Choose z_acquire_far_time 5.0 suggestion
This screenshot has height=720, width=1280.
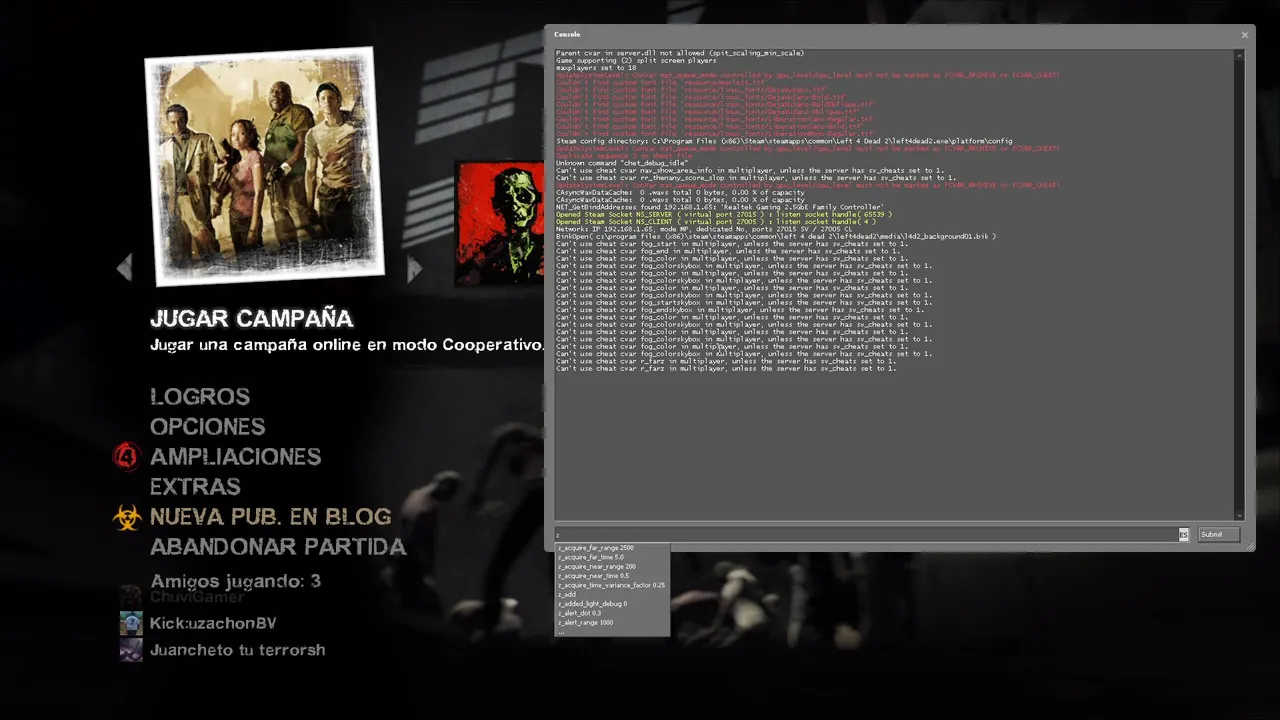click(590, 557)
